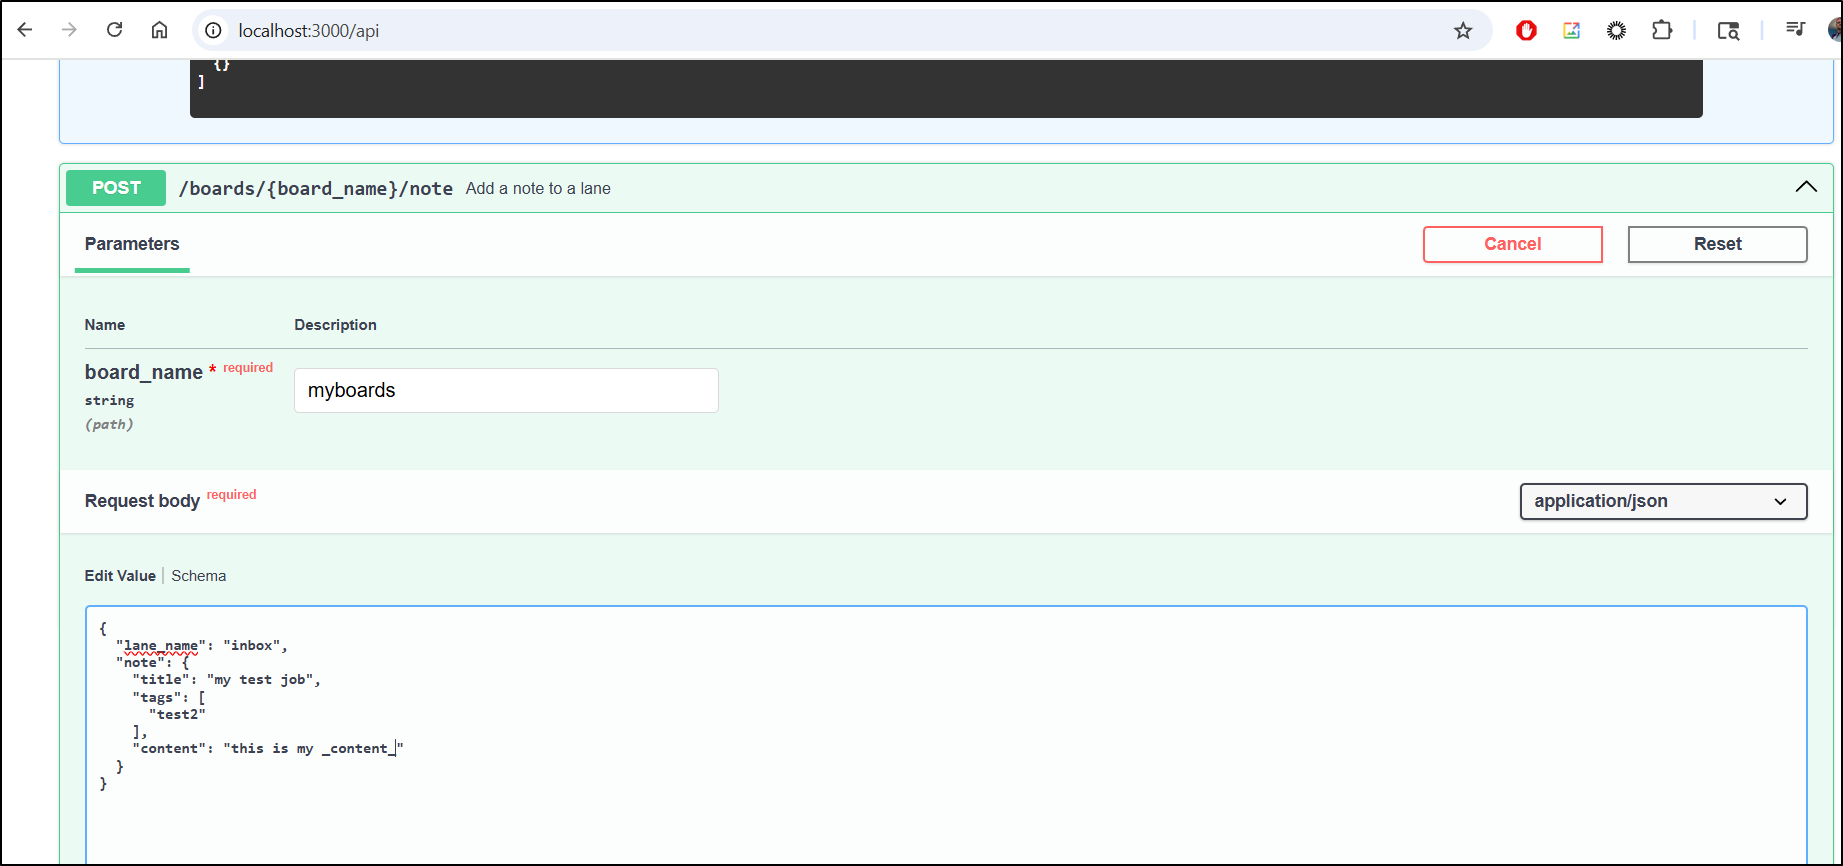Image resolution: width=1843 pixels, height=866 pixels.
Task: Reload the Swagger API page
Action: [115, 30]
